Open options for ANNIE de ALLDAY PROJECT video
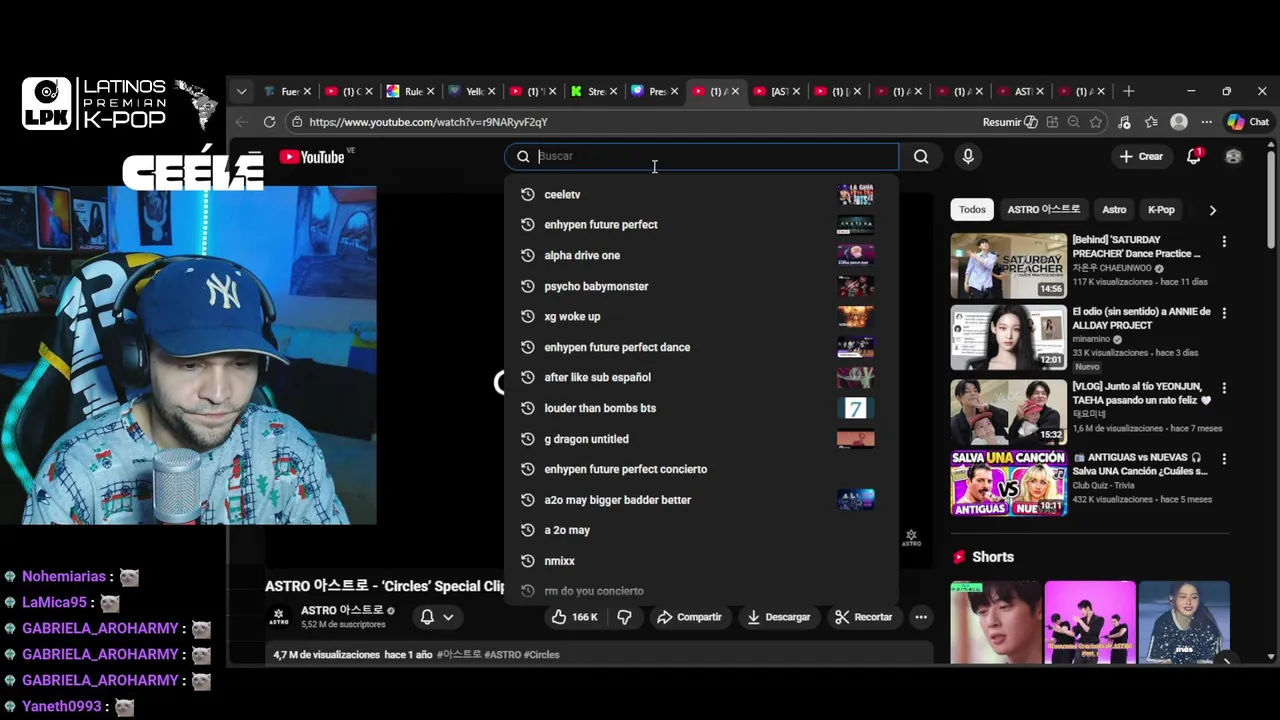 (x=1224, y=313)
